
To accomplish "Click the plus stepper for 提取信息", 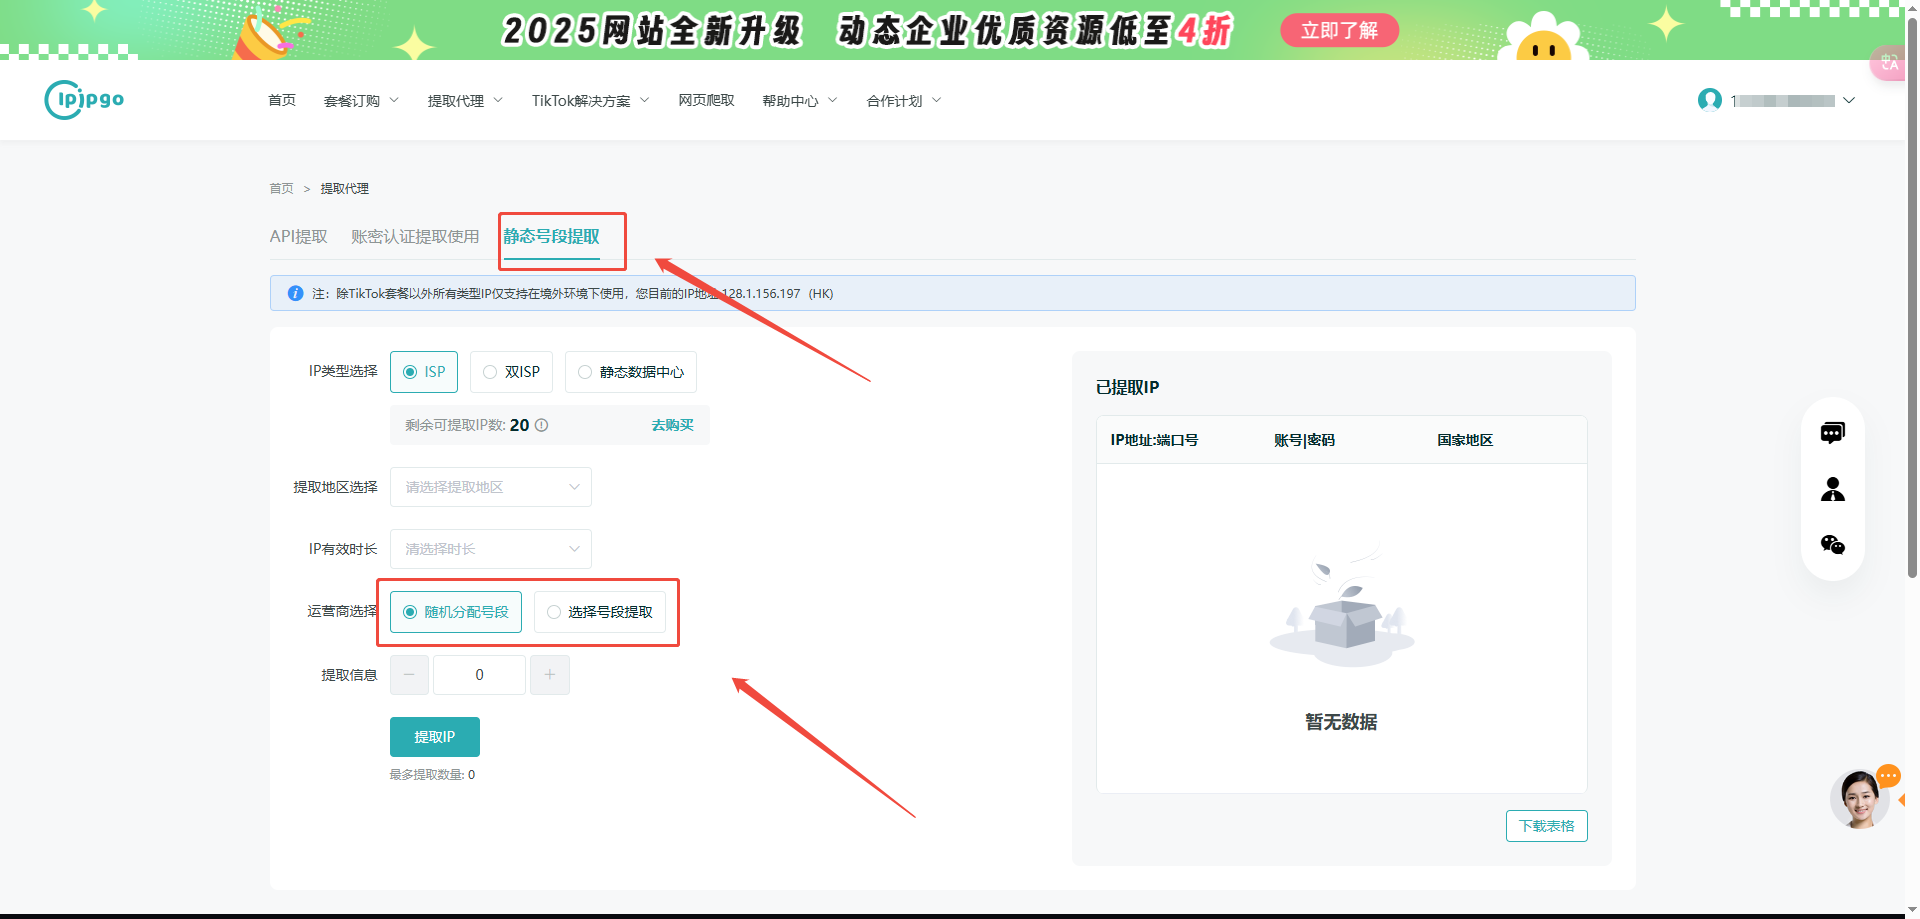I will (x=550, y=675).
